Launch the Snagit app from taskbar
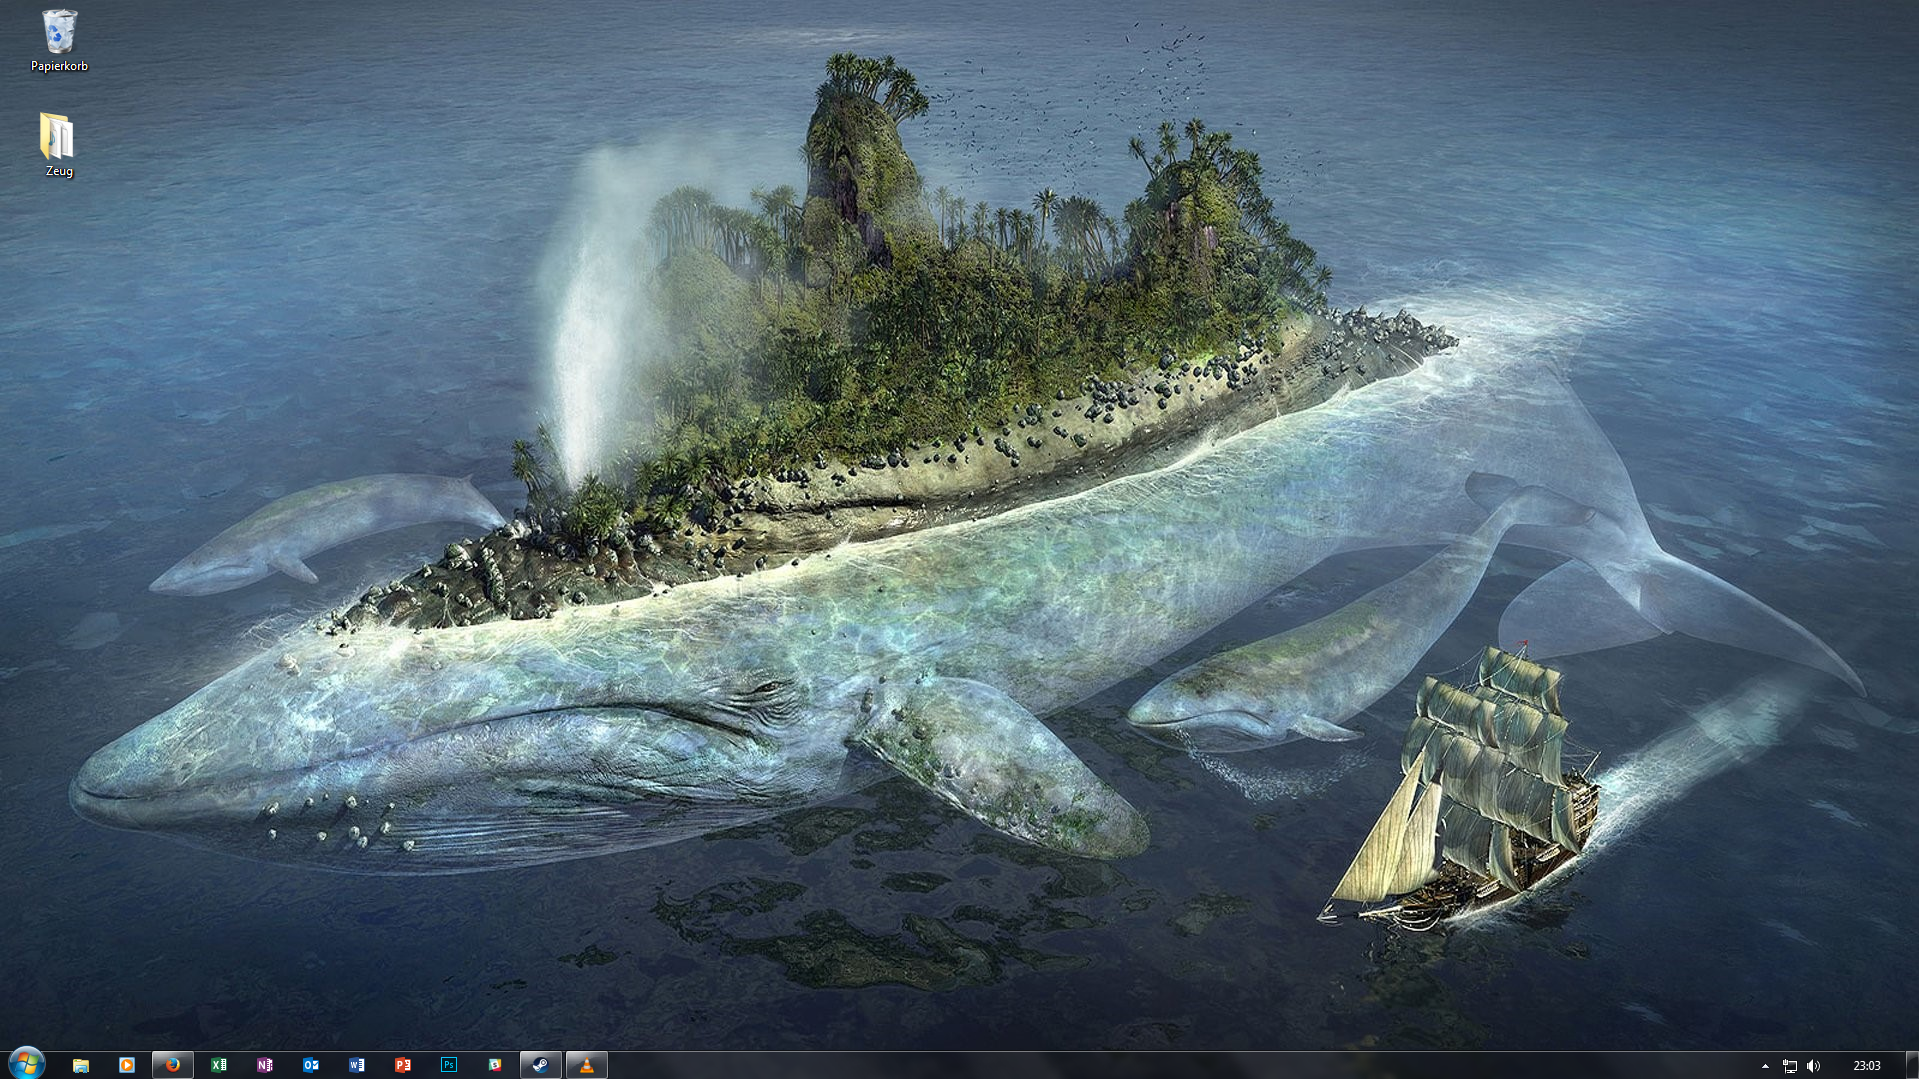Viewport: 1919px width, 1079px height. pyautogui.click(x=495, y=1065)
